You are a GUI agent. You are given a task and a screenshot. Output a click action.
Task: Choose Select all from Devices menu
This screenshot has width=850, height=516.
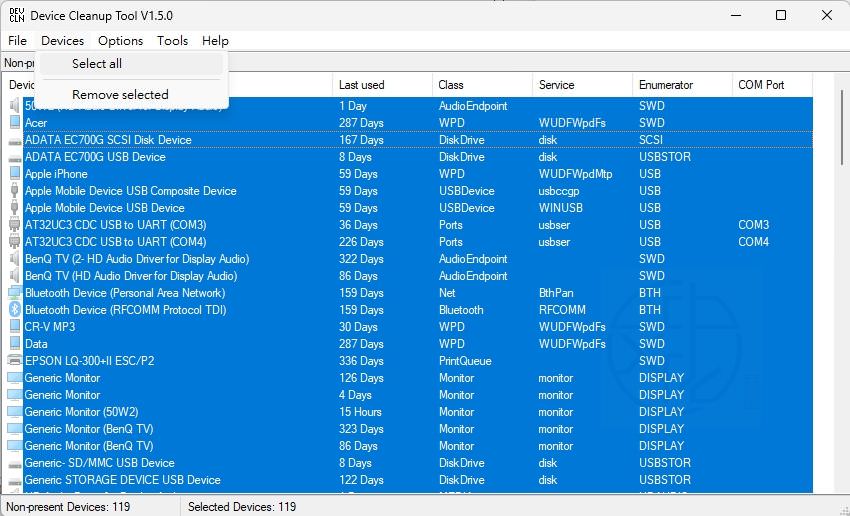click(97, 64)
